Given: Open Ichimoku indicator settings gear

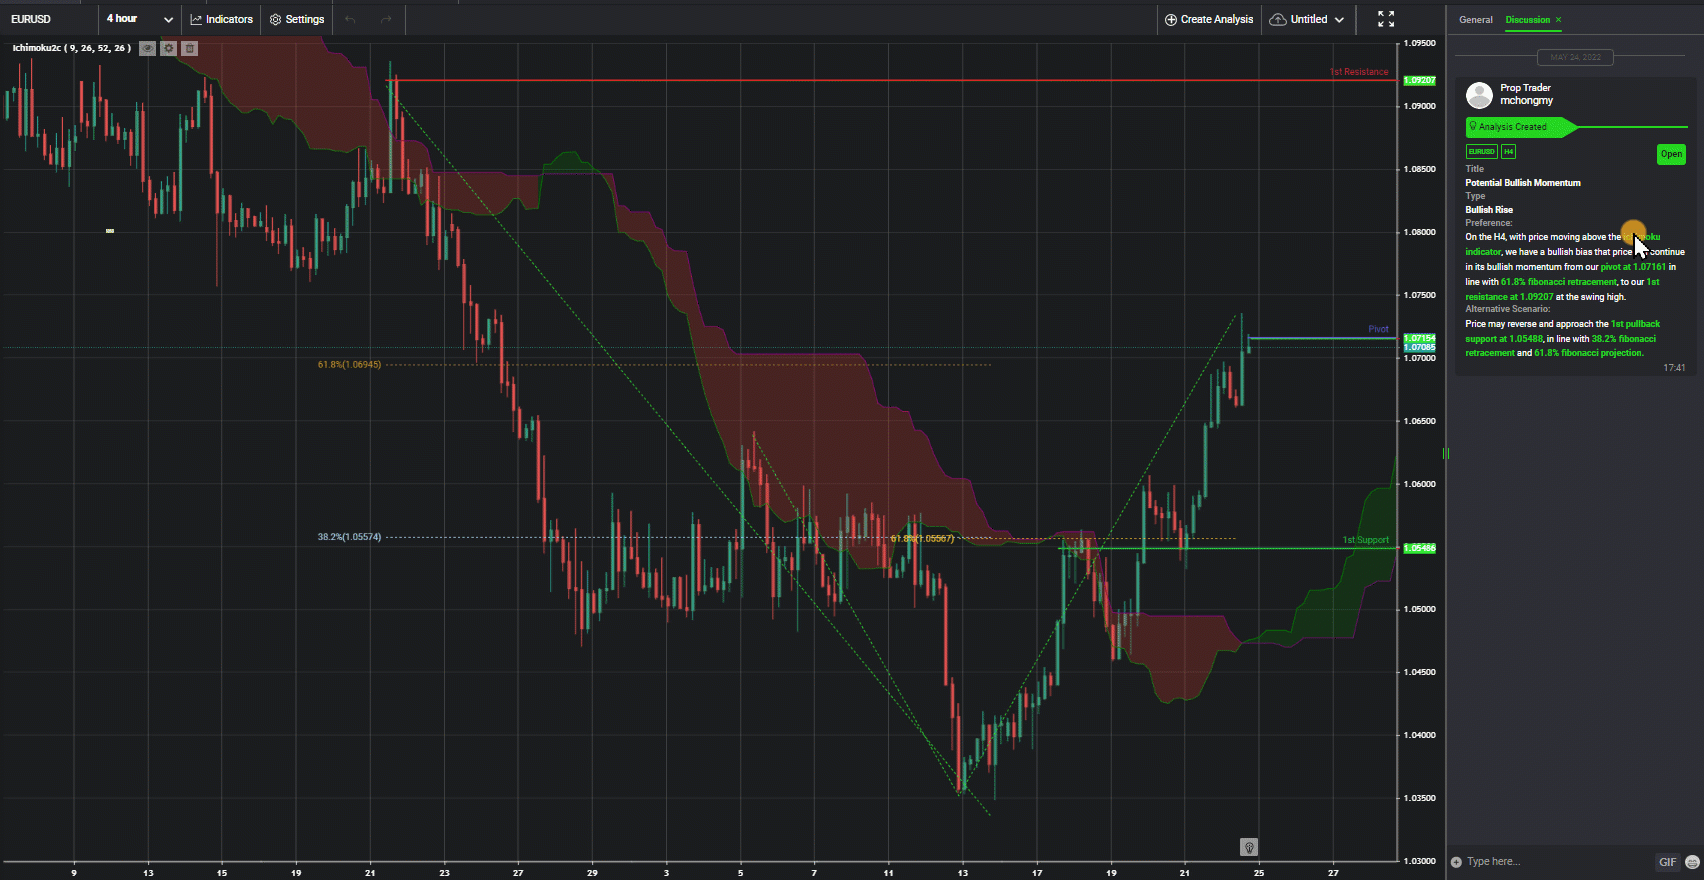Looking at the screenshot, I should [169, 48].
